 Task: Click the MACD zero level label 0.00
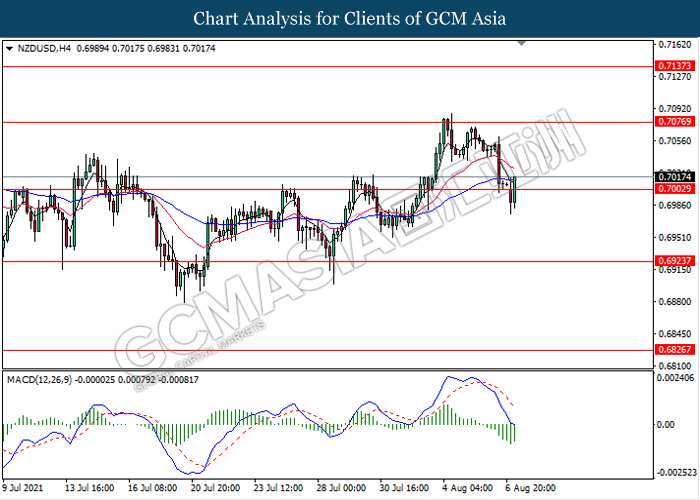pyautogui.click(x=666, y=425)
